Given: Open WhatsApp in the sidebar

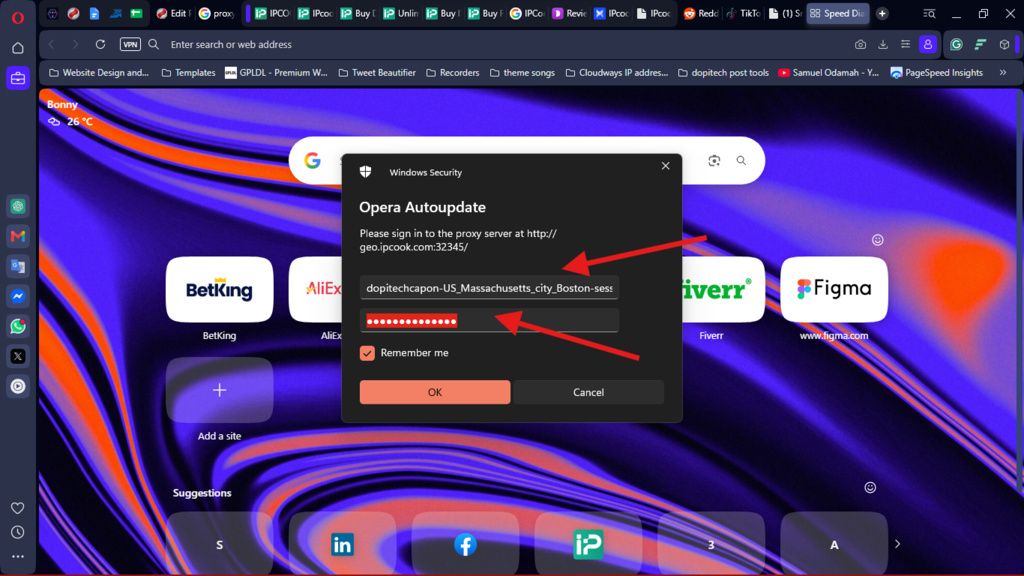Looking at the screenshot, I should click(18, 327).
